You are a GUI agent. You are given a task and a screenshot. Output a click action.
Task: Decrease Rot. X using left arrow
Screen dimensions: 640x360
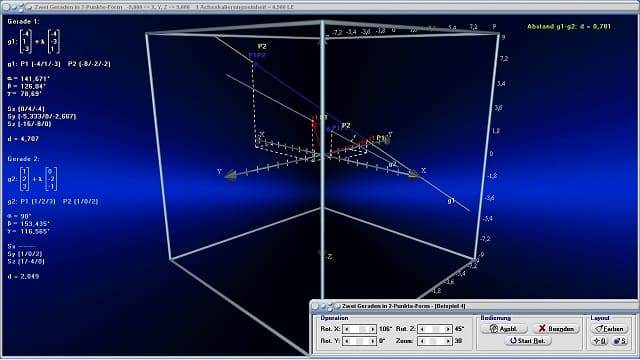pyautogui.click(x=347, y=329)
